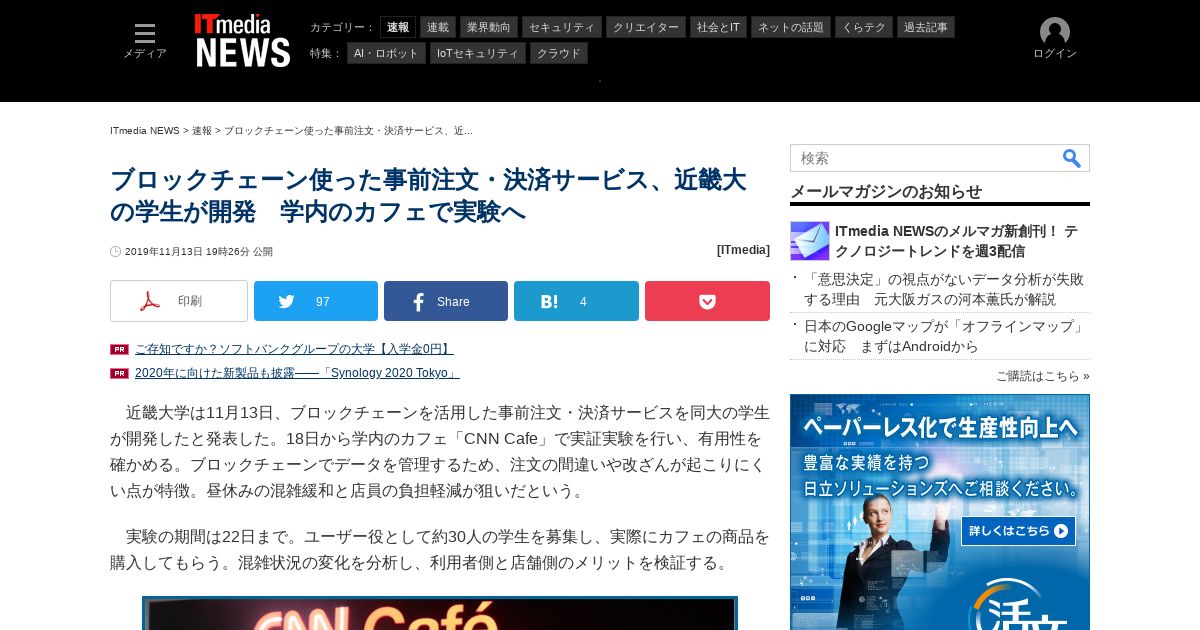Save article to Pocket
The width and height of the screenshot is (1200, 630).
point(707,301)
